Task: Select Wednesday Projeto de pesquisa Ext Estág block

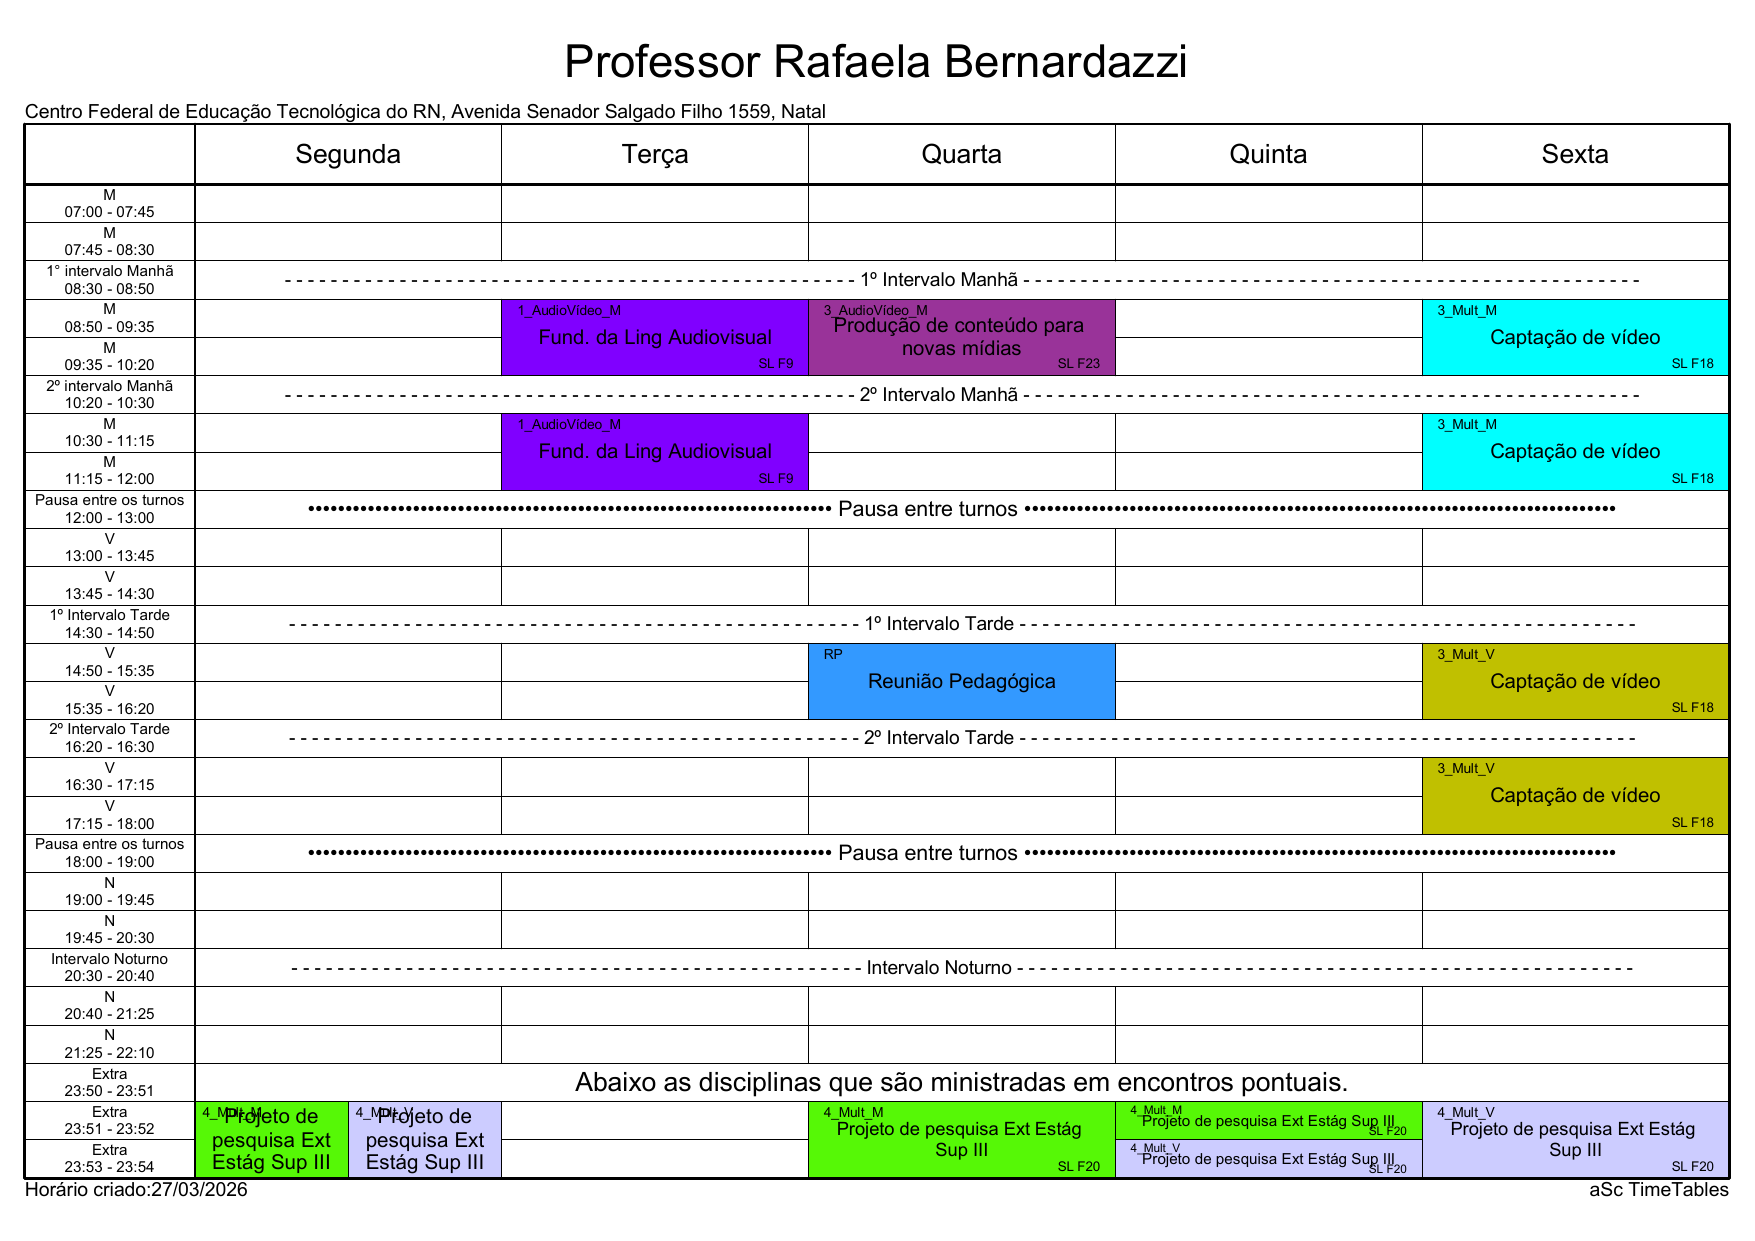Action: [x=960, y=1140]
